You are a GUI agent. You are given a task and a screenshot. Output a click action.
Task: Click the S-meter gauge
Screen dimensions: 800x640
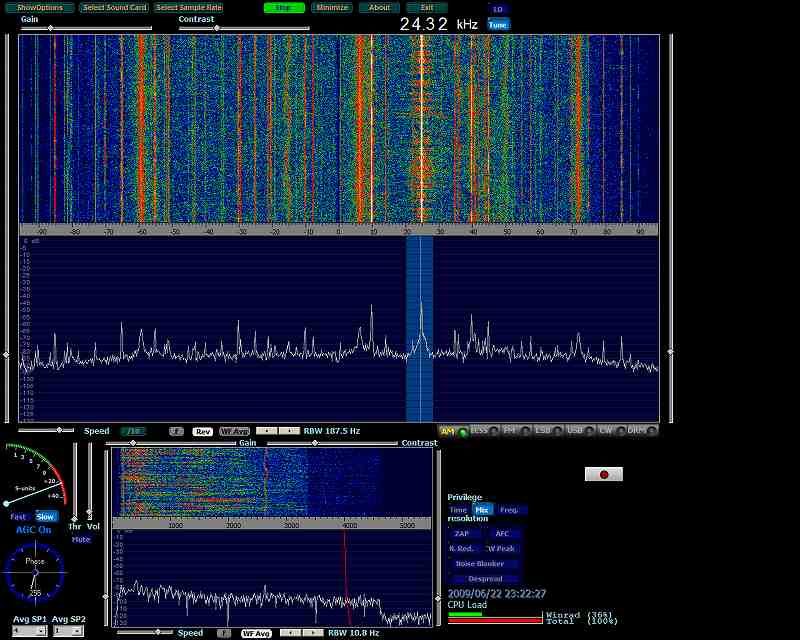tap(36, 478)
